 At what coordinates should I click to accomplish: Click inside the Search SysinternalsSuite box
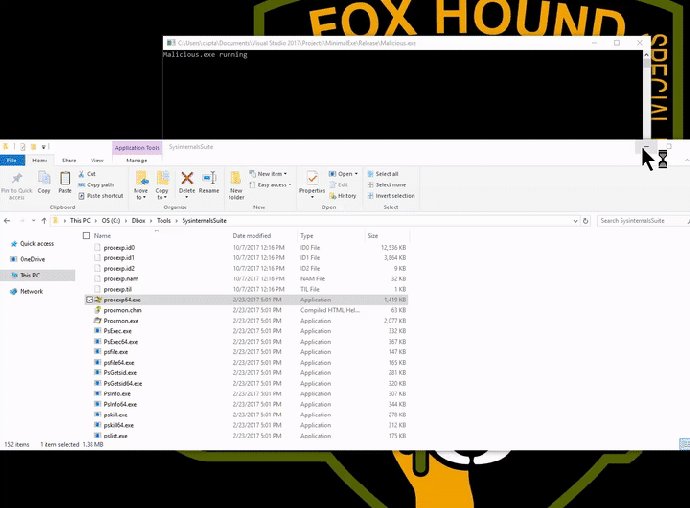pos(642,221)
